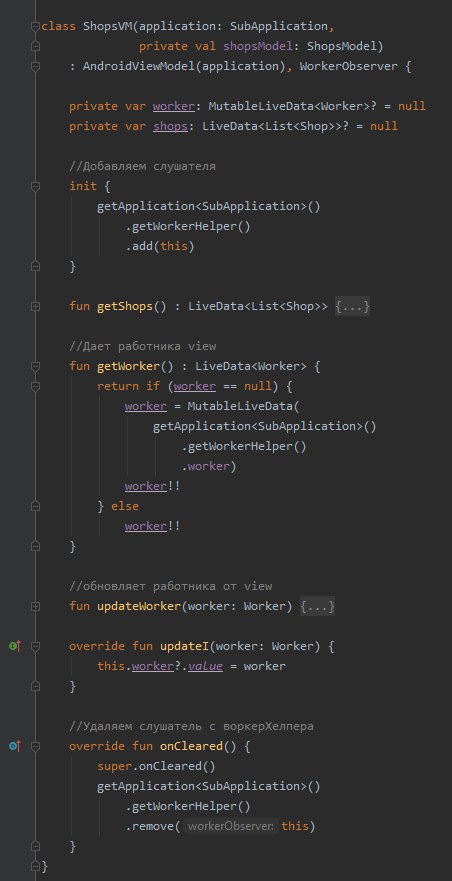
Task: Expand the folded getShops function gutter marker
Action: click(x=35, y=307)
